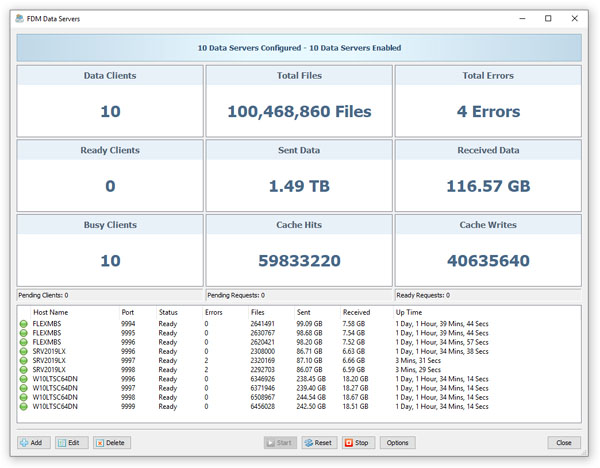Click the Received Data 116.57 GB value
Viewport: 600px width, 468px height.
pyautogui.click(x=488, y=186)
